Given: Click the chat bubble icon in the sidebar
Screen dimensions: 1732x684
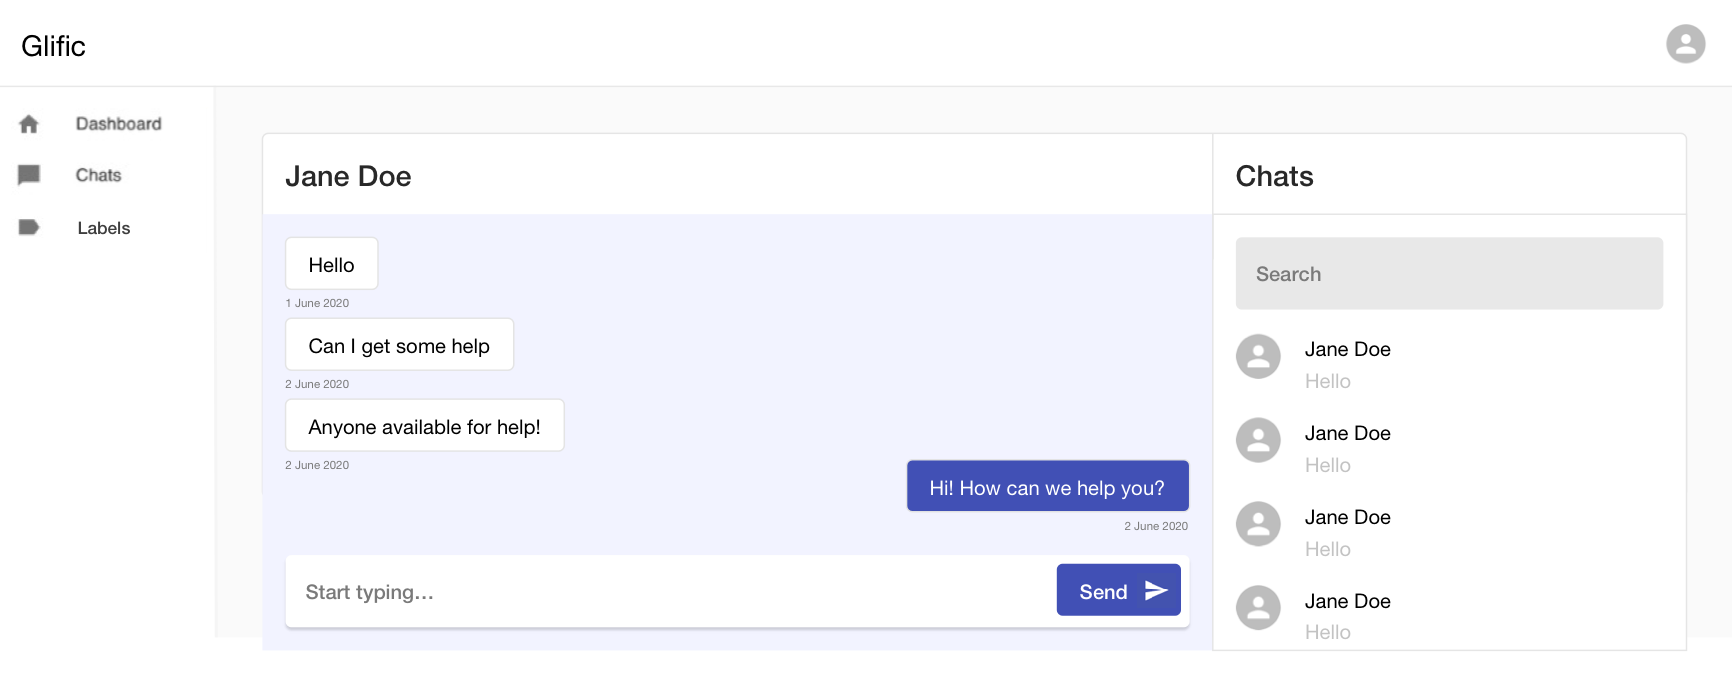Looking at the screenshot, I should [x=29, y=175].
